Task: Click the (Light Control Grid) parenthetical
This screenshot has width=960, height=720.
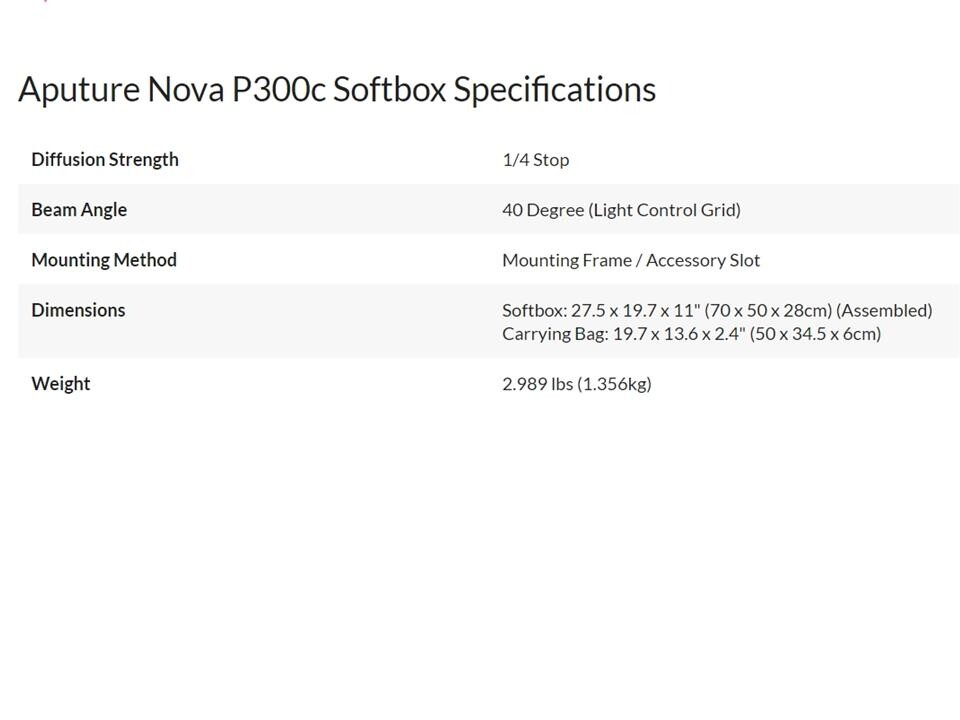Action: (664, 210)
